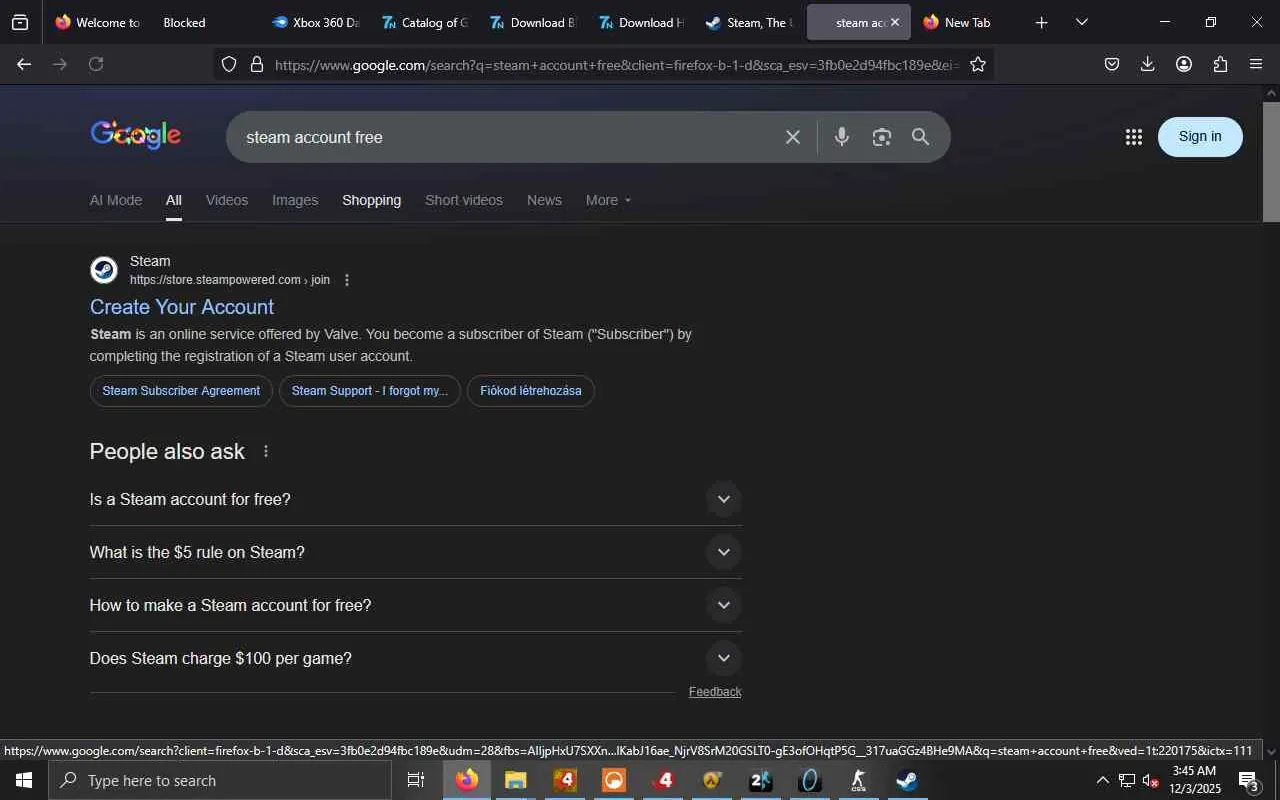
Task: List all open Firefox tabs
Action: click(1082, 22)
